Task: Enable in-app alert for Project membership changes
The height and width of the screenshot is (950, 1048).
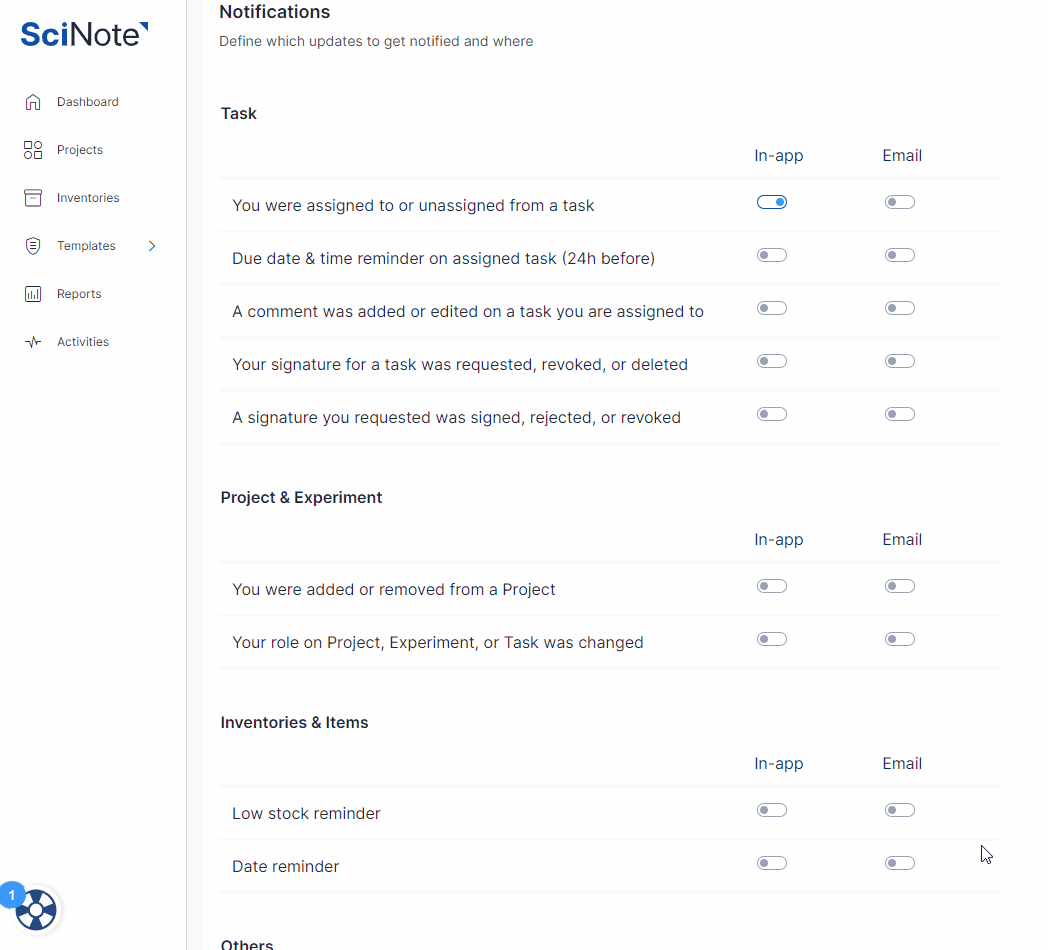Action: click(772, 586)
